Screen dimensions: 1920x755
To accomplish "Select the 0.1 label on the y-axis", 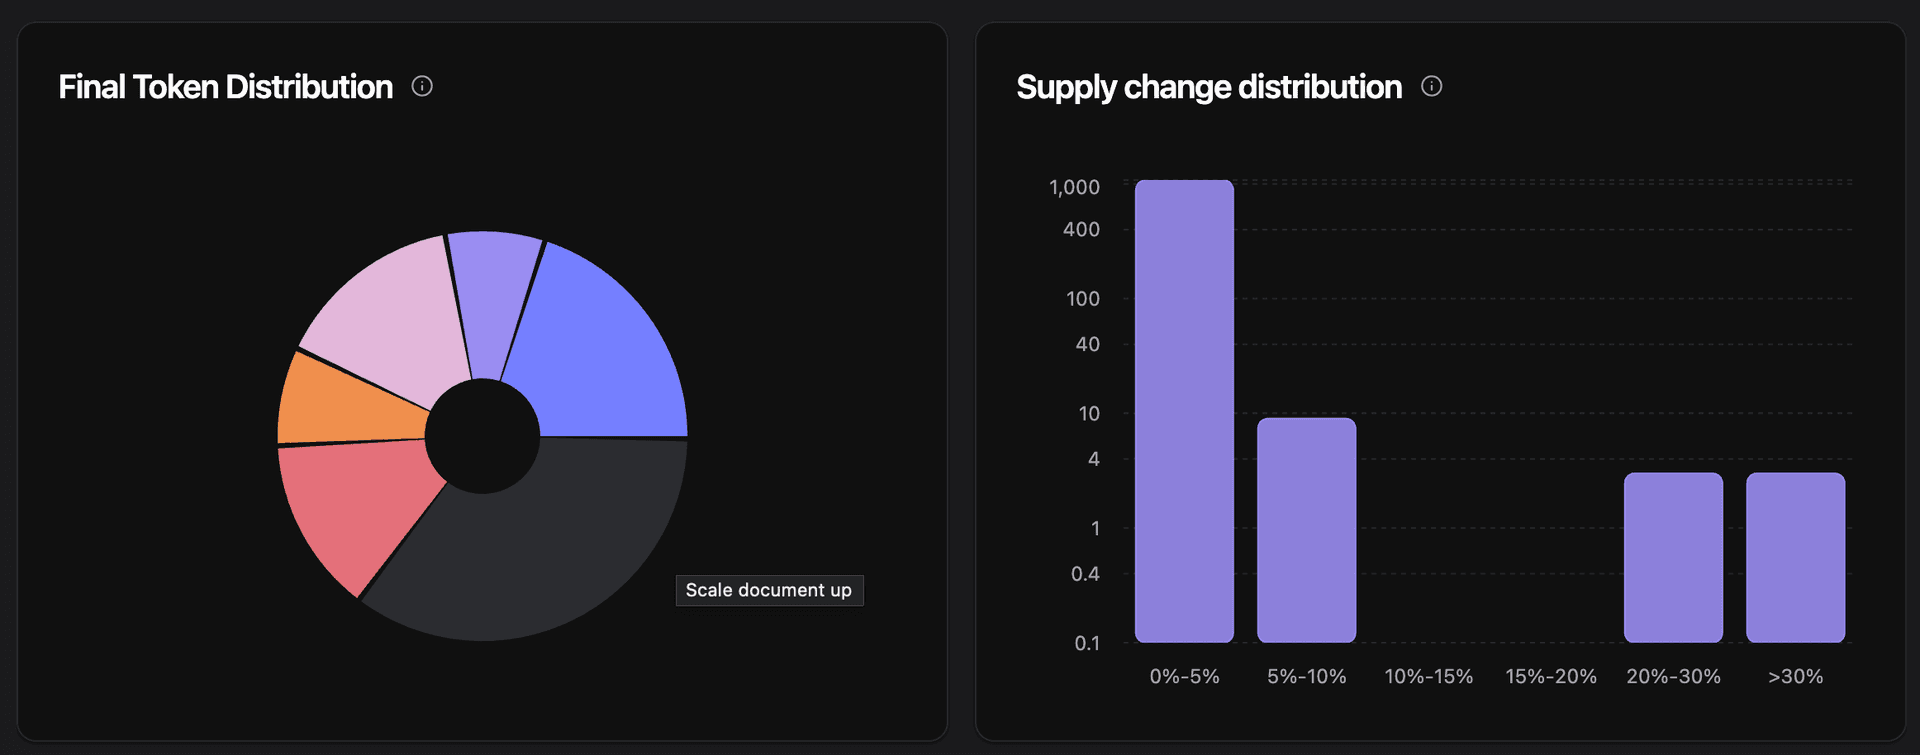I will (1087, 643).
